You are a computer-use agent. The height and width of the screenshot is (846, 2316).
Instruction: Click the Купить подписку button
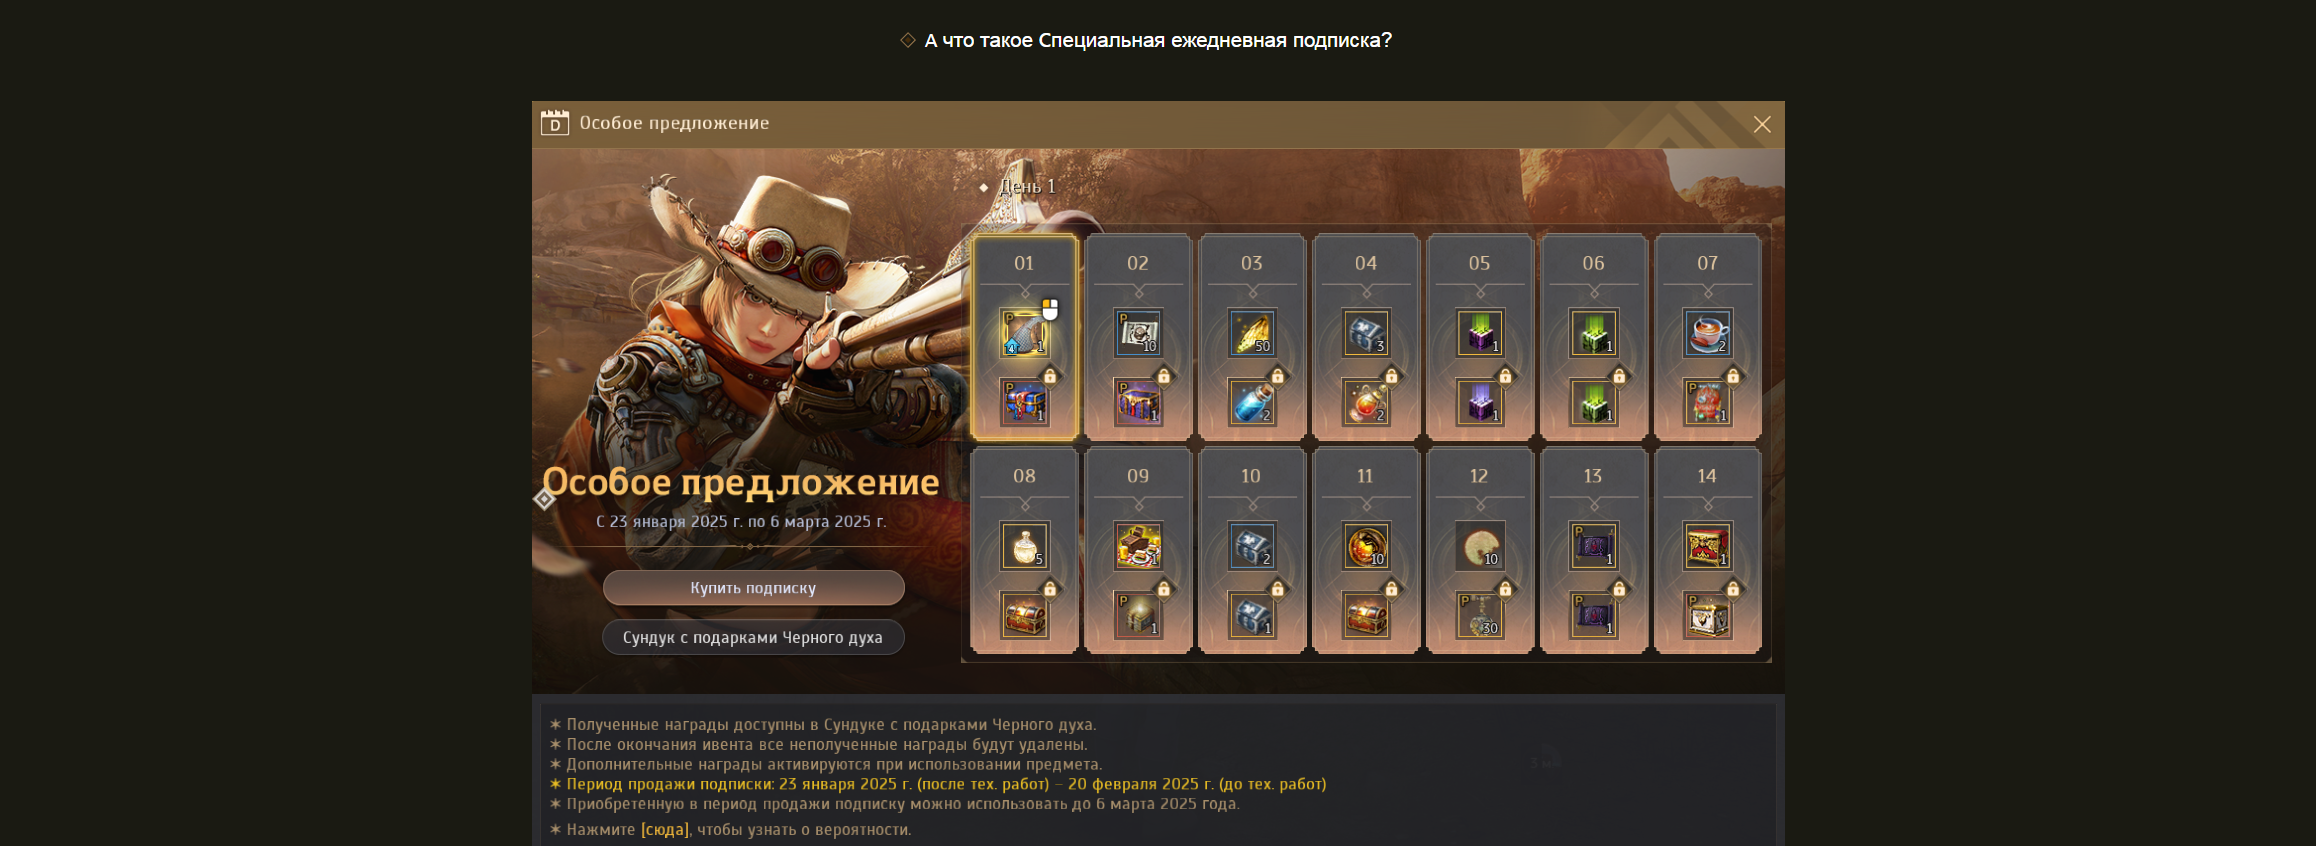(753, 588)
